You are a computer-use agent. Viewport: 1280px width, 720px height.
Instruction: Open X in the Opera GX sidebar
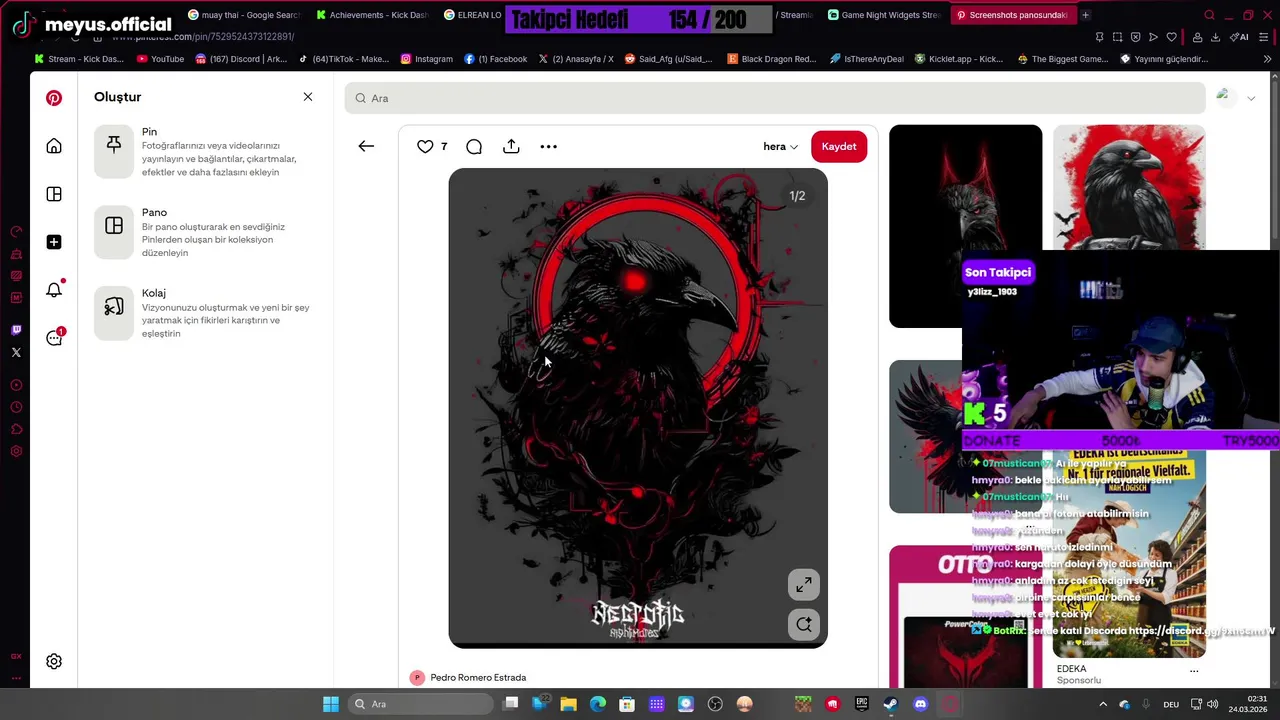click(x=16, y=352)
